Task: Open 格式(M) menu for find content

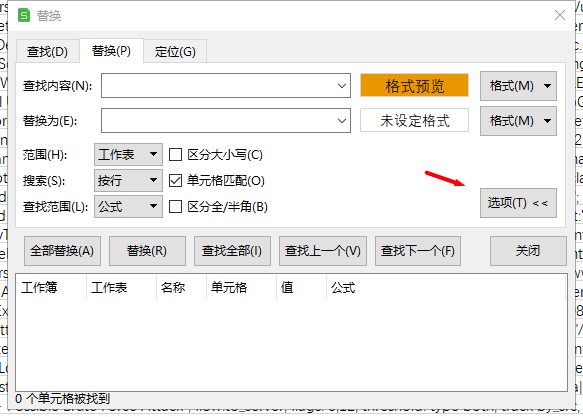Action: [518, 86]
